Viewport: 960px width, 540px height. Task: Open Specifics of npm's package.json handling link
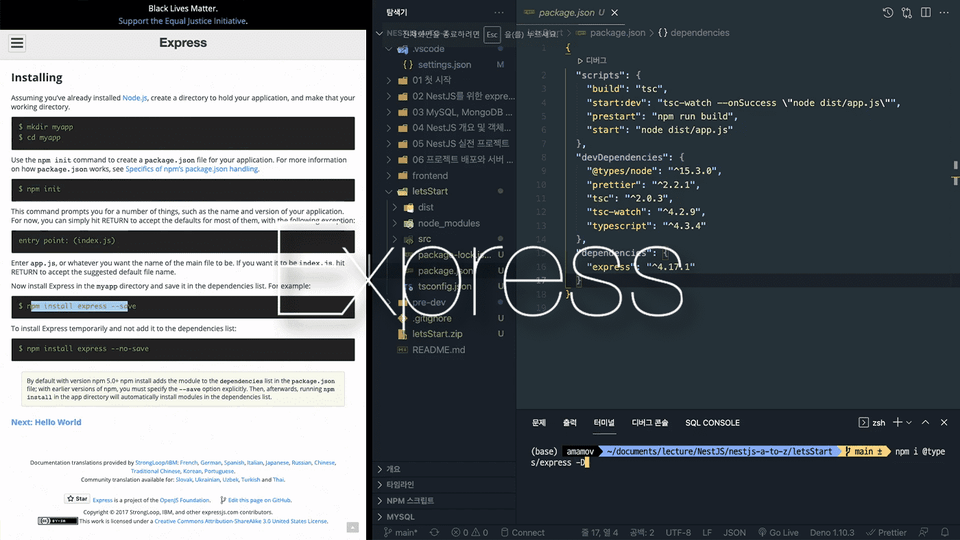(192, 169)
